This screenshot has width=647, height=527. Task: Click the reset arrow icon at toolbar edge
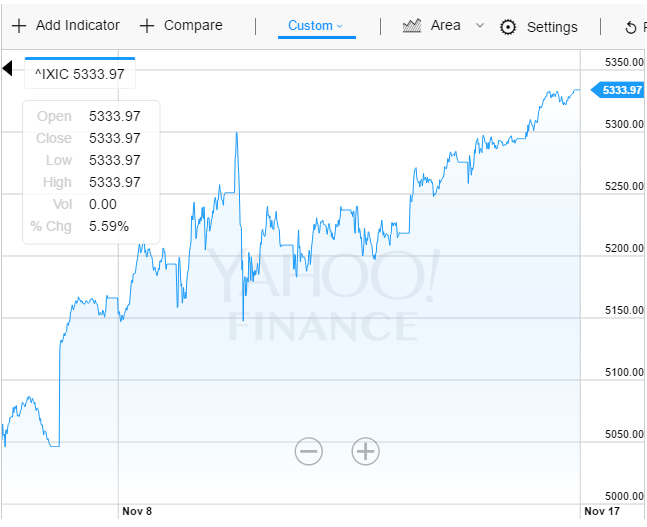pyautogui.click(x=630, y=27)
